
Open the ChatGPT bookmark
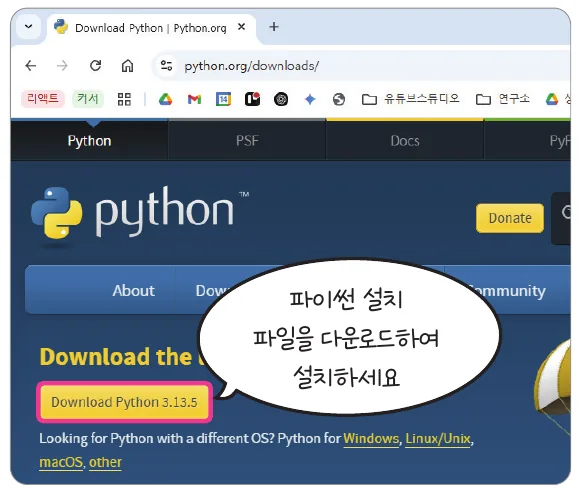click(281, 99)
